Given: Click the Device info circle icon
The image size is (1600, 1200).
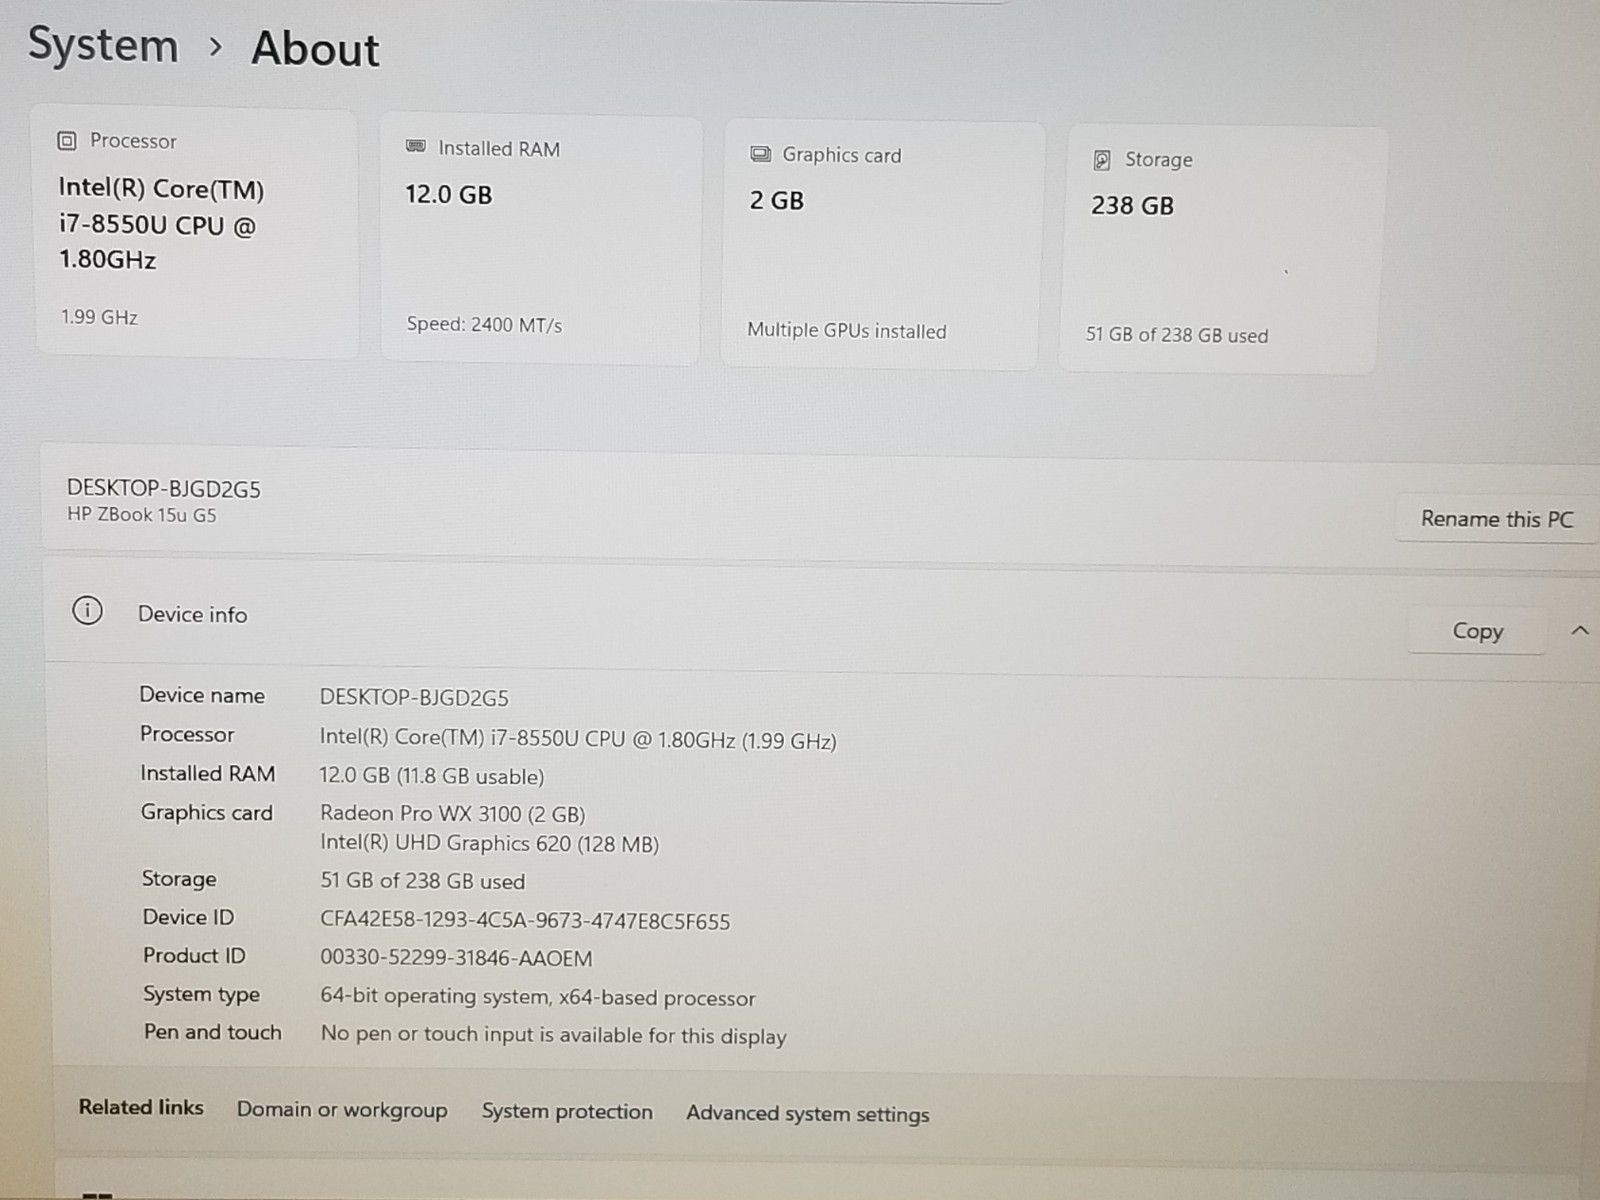Looking at the screenshot, I should [x=87, y=610].
